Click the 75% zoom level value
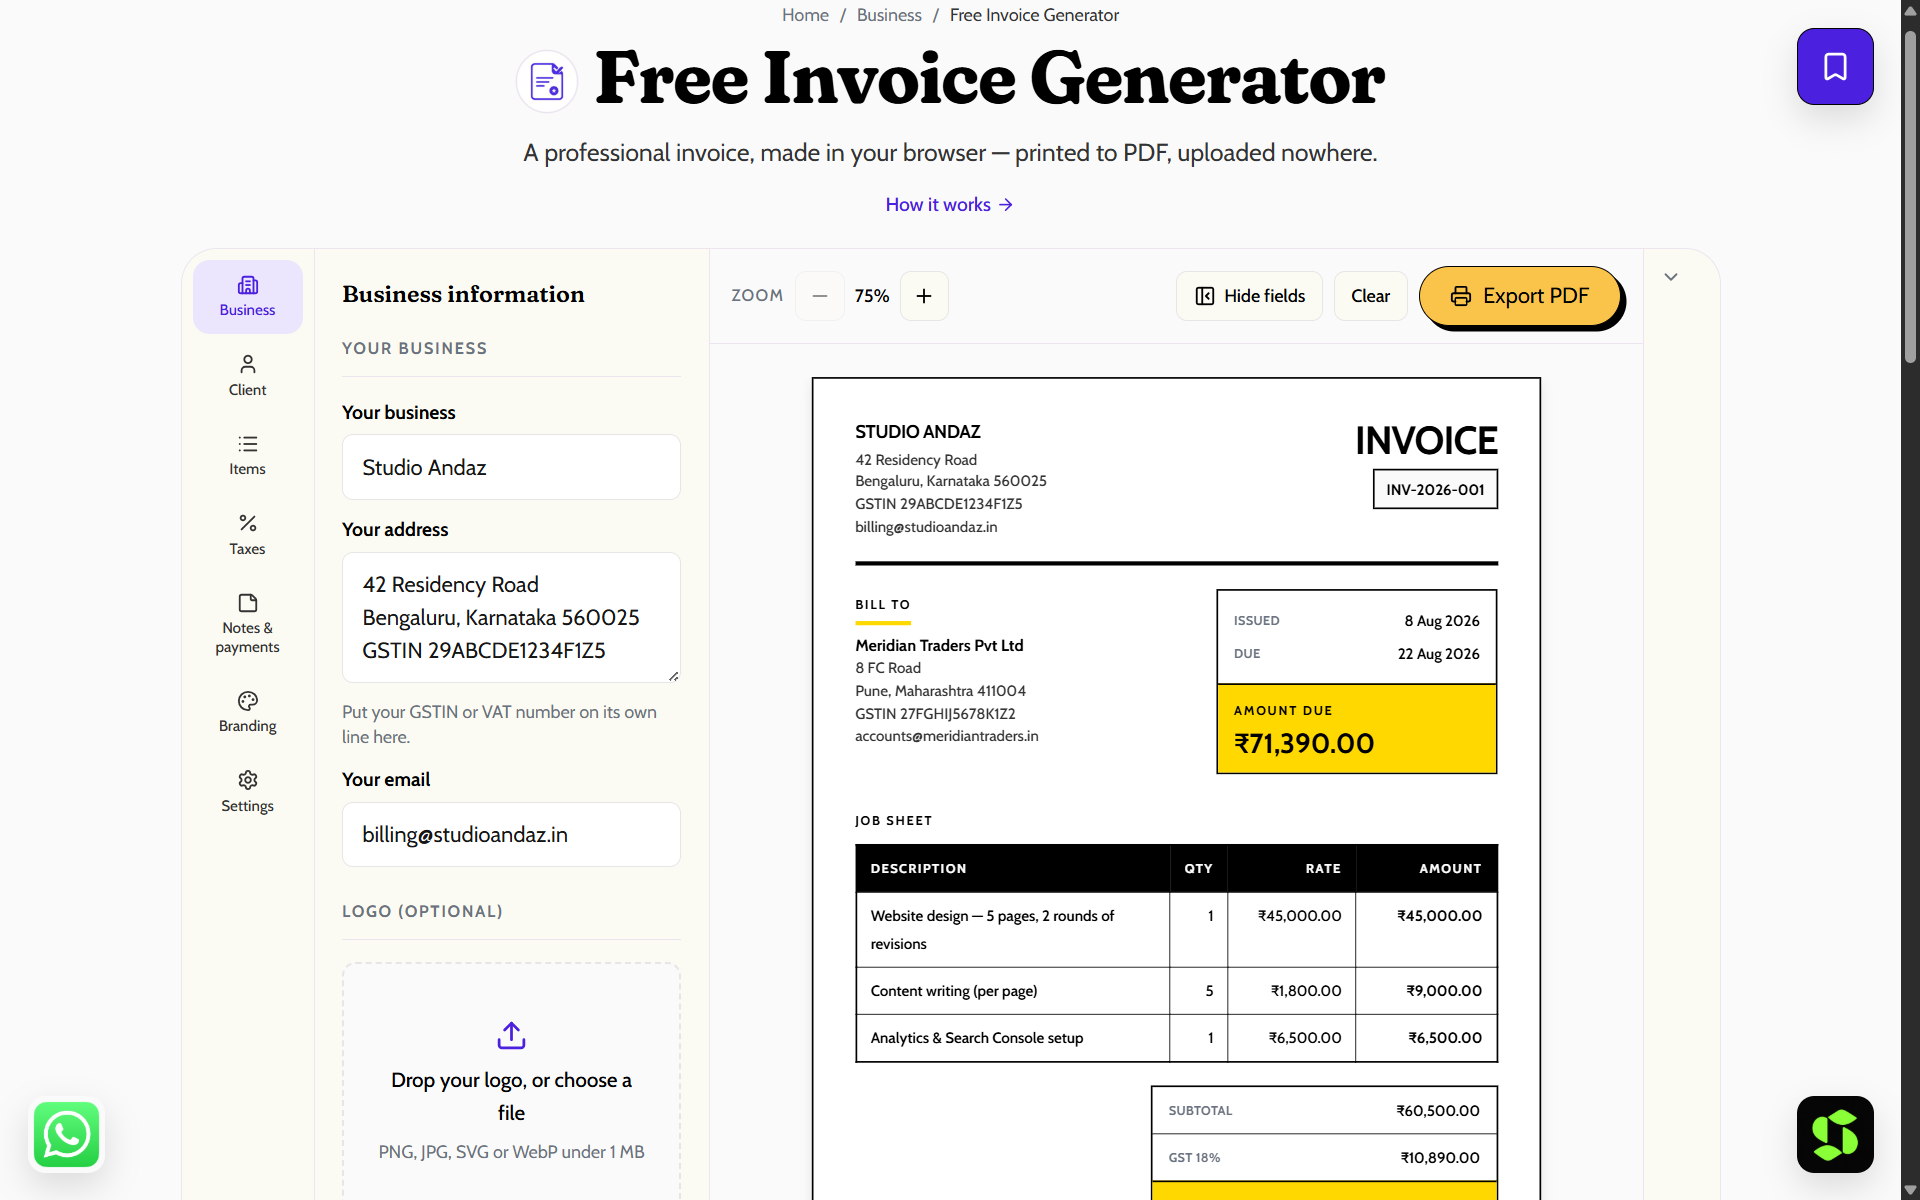The image size is (1920, 1200). [x=872, y=296]
